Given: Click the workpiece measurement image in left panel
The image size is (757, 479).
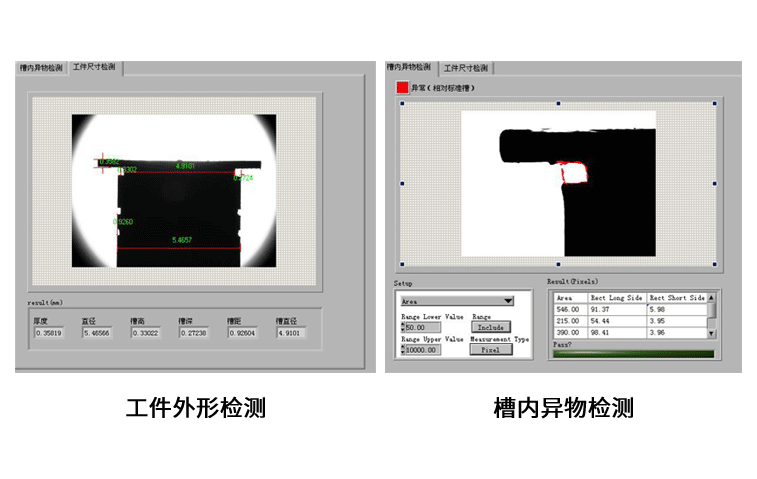Looking at the screenshot, I should click(174, 191).
